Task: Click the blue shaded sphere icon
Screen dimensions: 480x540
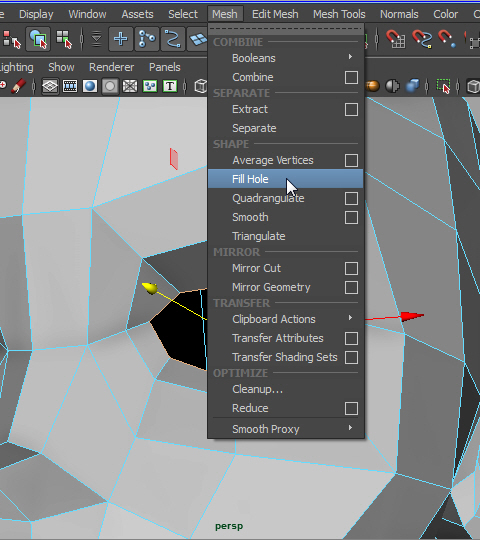Action: pyautogui.click(x=90, y=86)
